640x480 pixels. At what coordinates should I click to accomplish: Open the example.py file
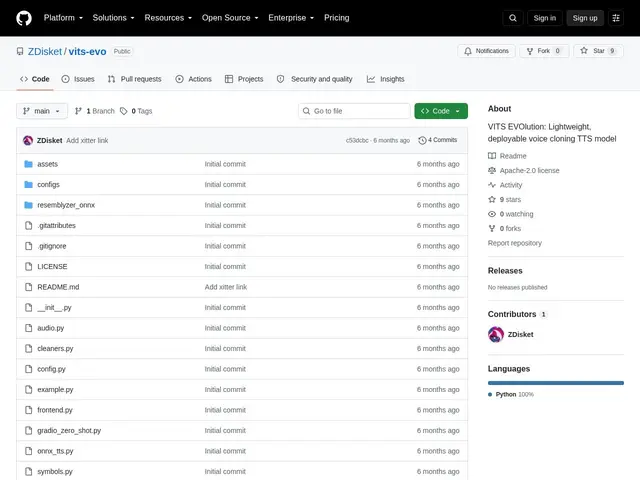click(x=55, y=389)
